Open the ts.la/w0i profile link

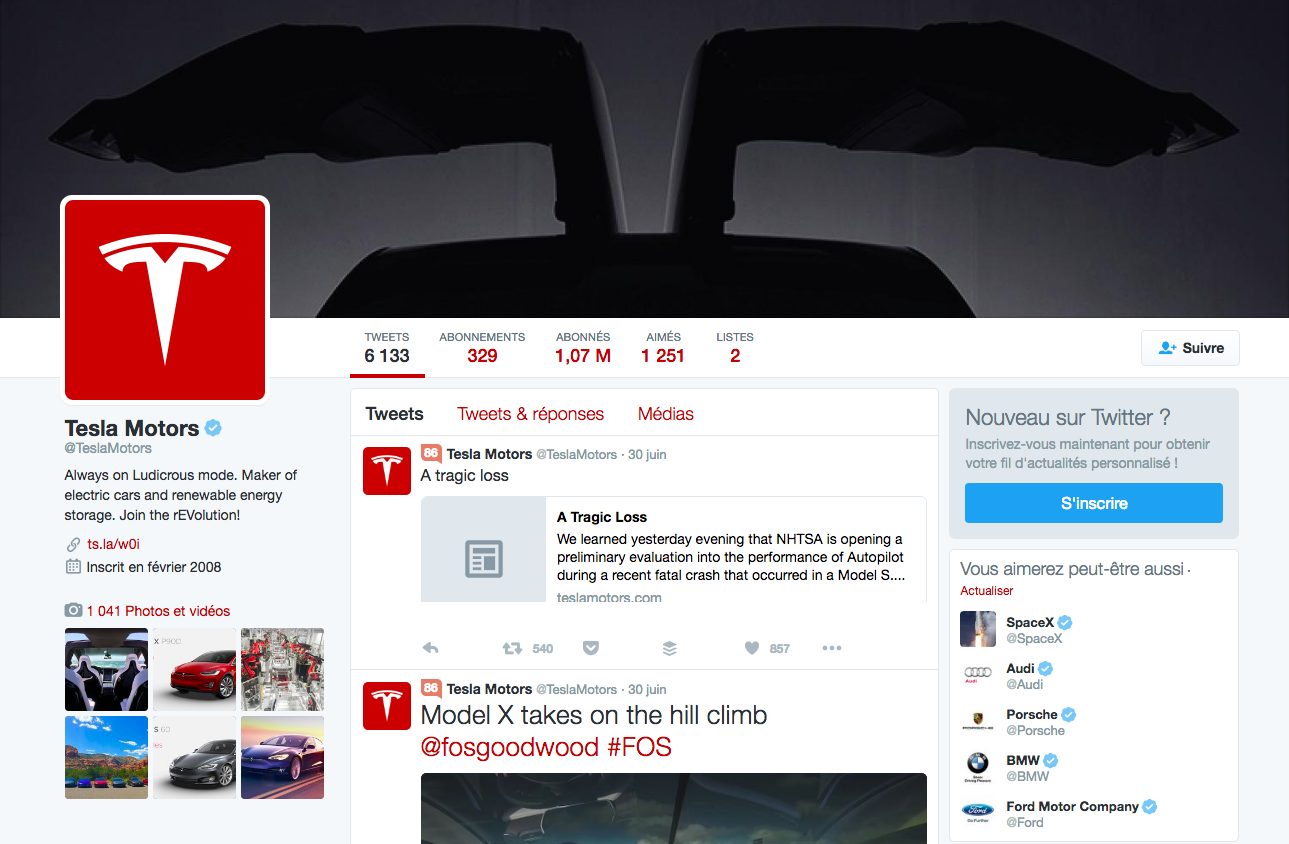(x=113, y=544)
